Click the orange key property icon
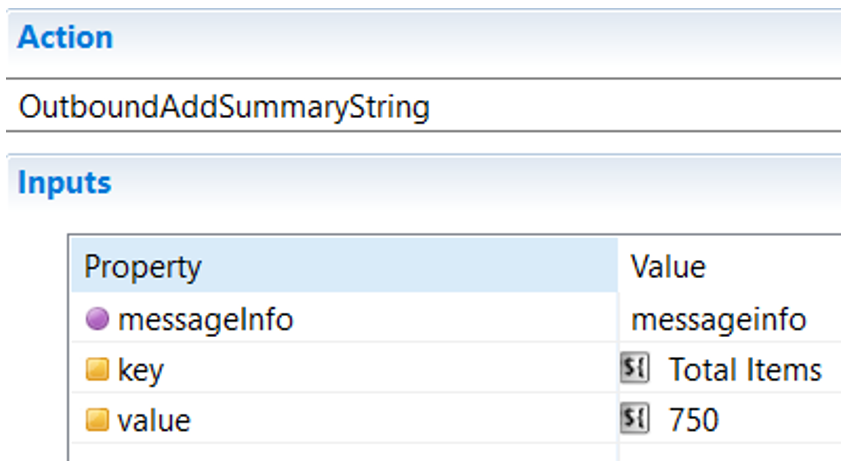 (97, 369)
